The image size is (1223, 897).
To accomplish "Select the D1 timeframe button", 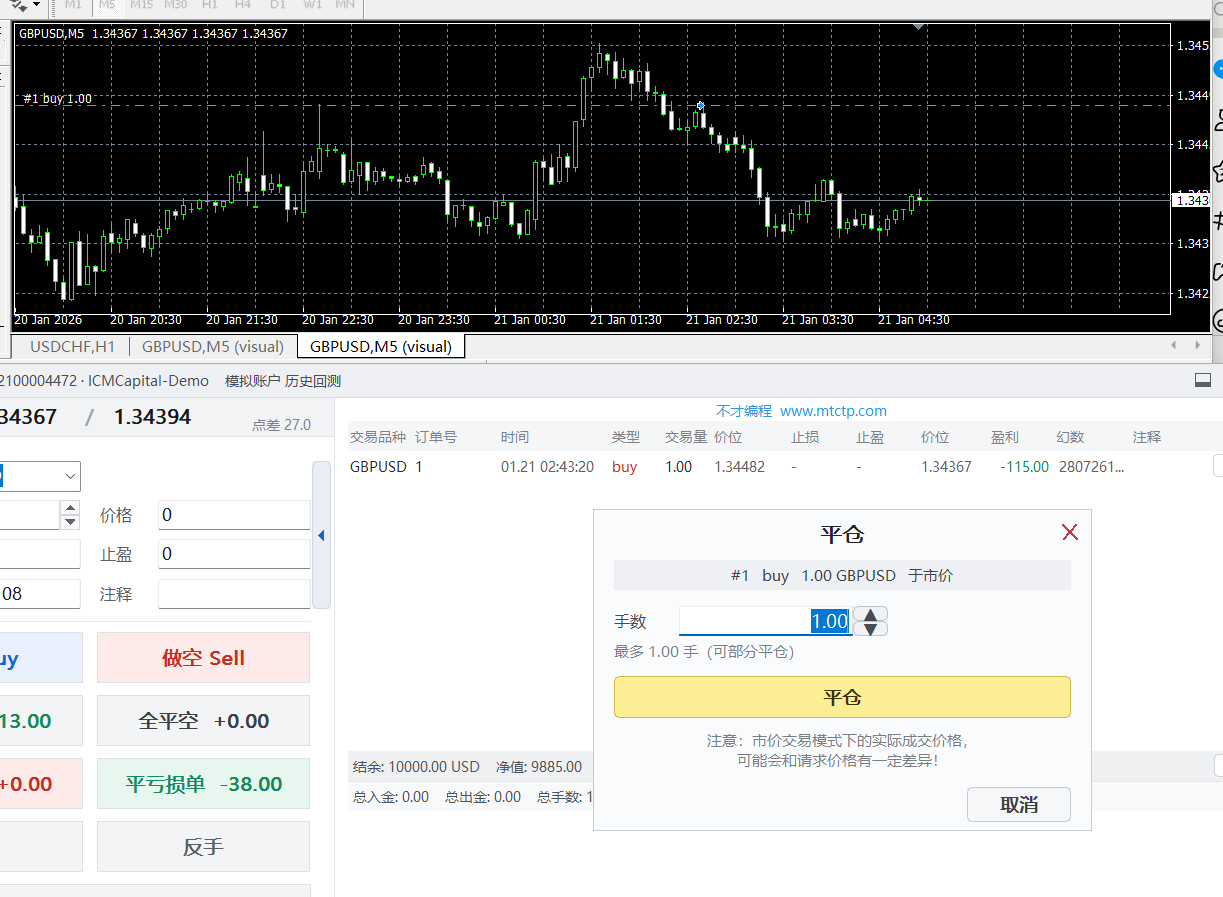I will 278,5.
